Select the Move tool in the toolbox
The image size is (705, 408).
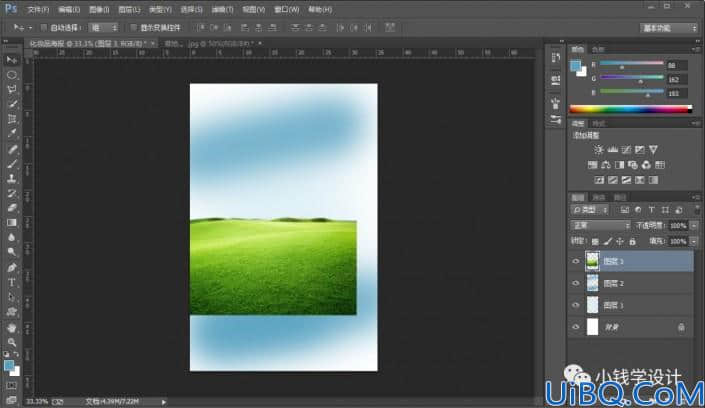click(12, 60)
